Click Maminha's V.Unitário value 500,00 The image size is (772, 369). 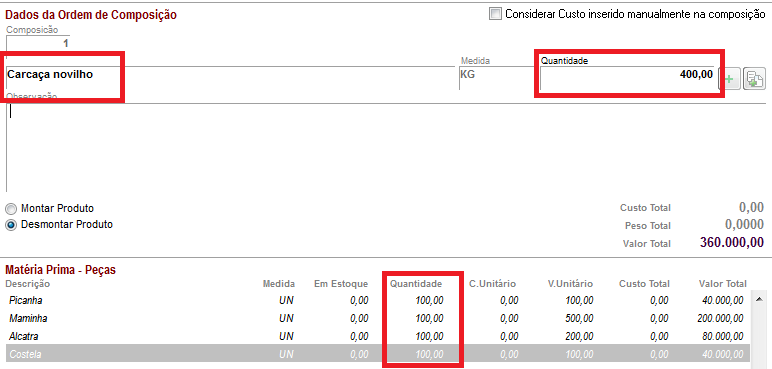579,319
